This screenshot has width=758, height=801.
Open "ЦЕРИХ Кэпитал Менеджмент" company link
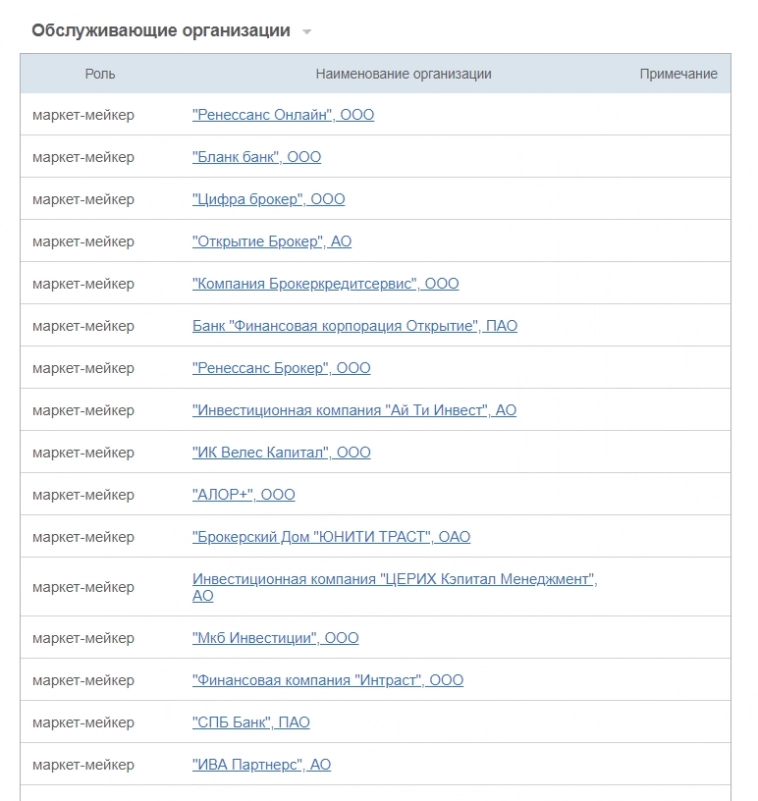[x=394, y=580]
